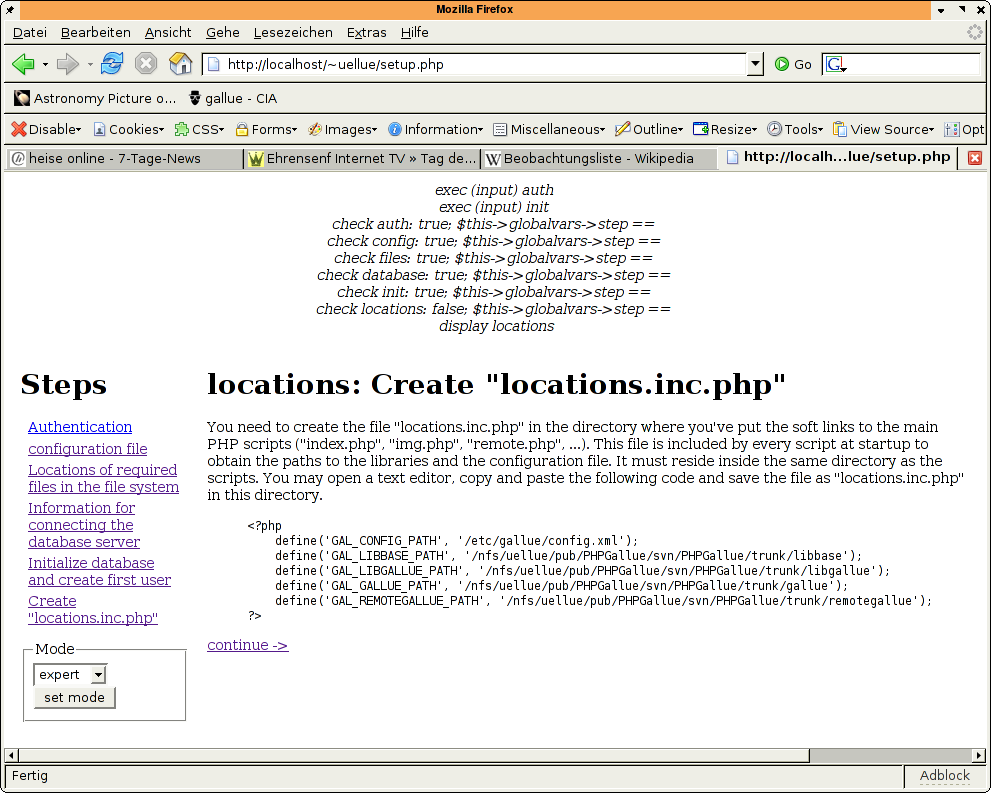The height and width of the screenshot is (793, 991).
Task: Click the Reload page icon
Action: pyautogui.click(x=112, y=64)
